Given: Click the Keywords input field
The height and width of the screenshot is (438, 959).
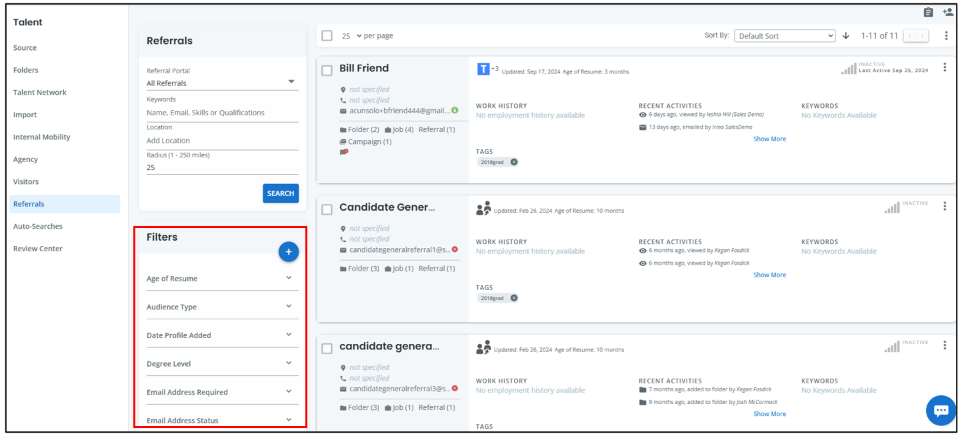Looking at the screenshot, I should tap(223, 113).
